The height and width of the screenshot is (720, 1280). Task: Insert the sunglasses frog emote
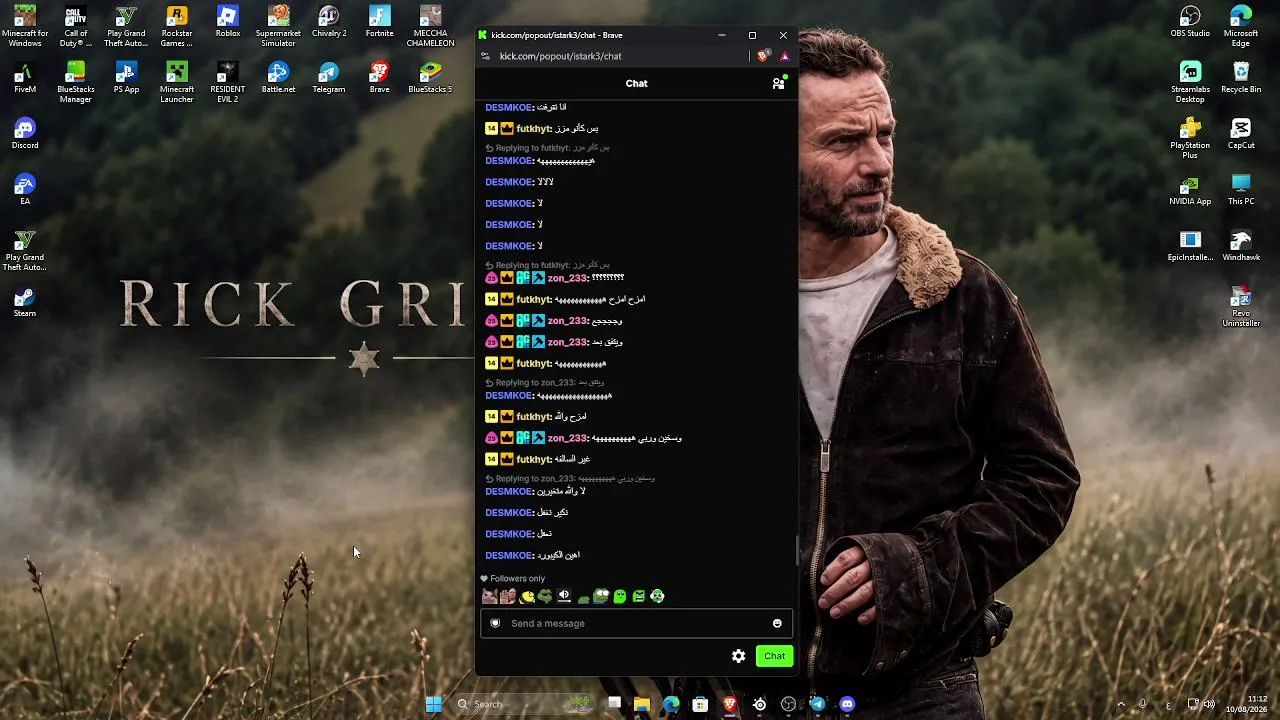click(545, 596)
